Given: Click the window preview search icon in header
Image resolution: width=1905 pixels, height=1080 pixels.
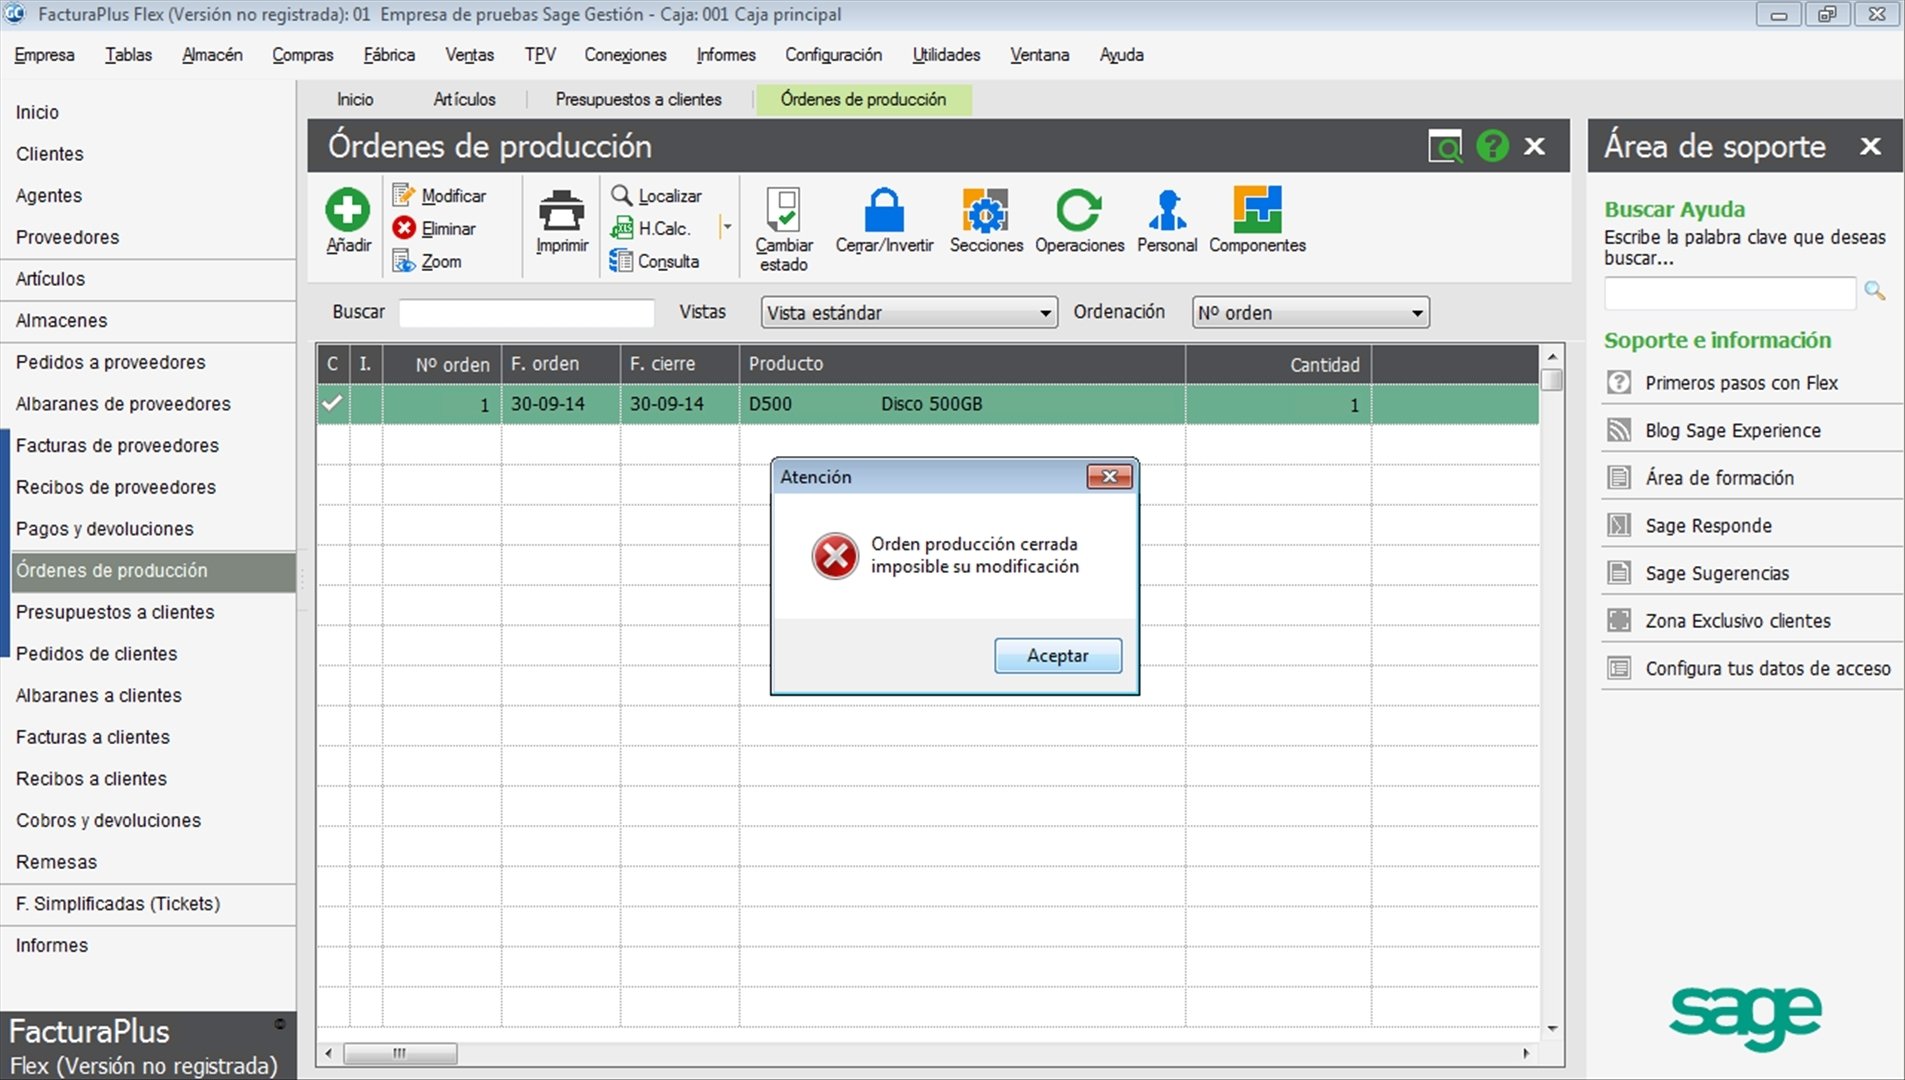Looking at the screenshot, I should pos(1445,146).
